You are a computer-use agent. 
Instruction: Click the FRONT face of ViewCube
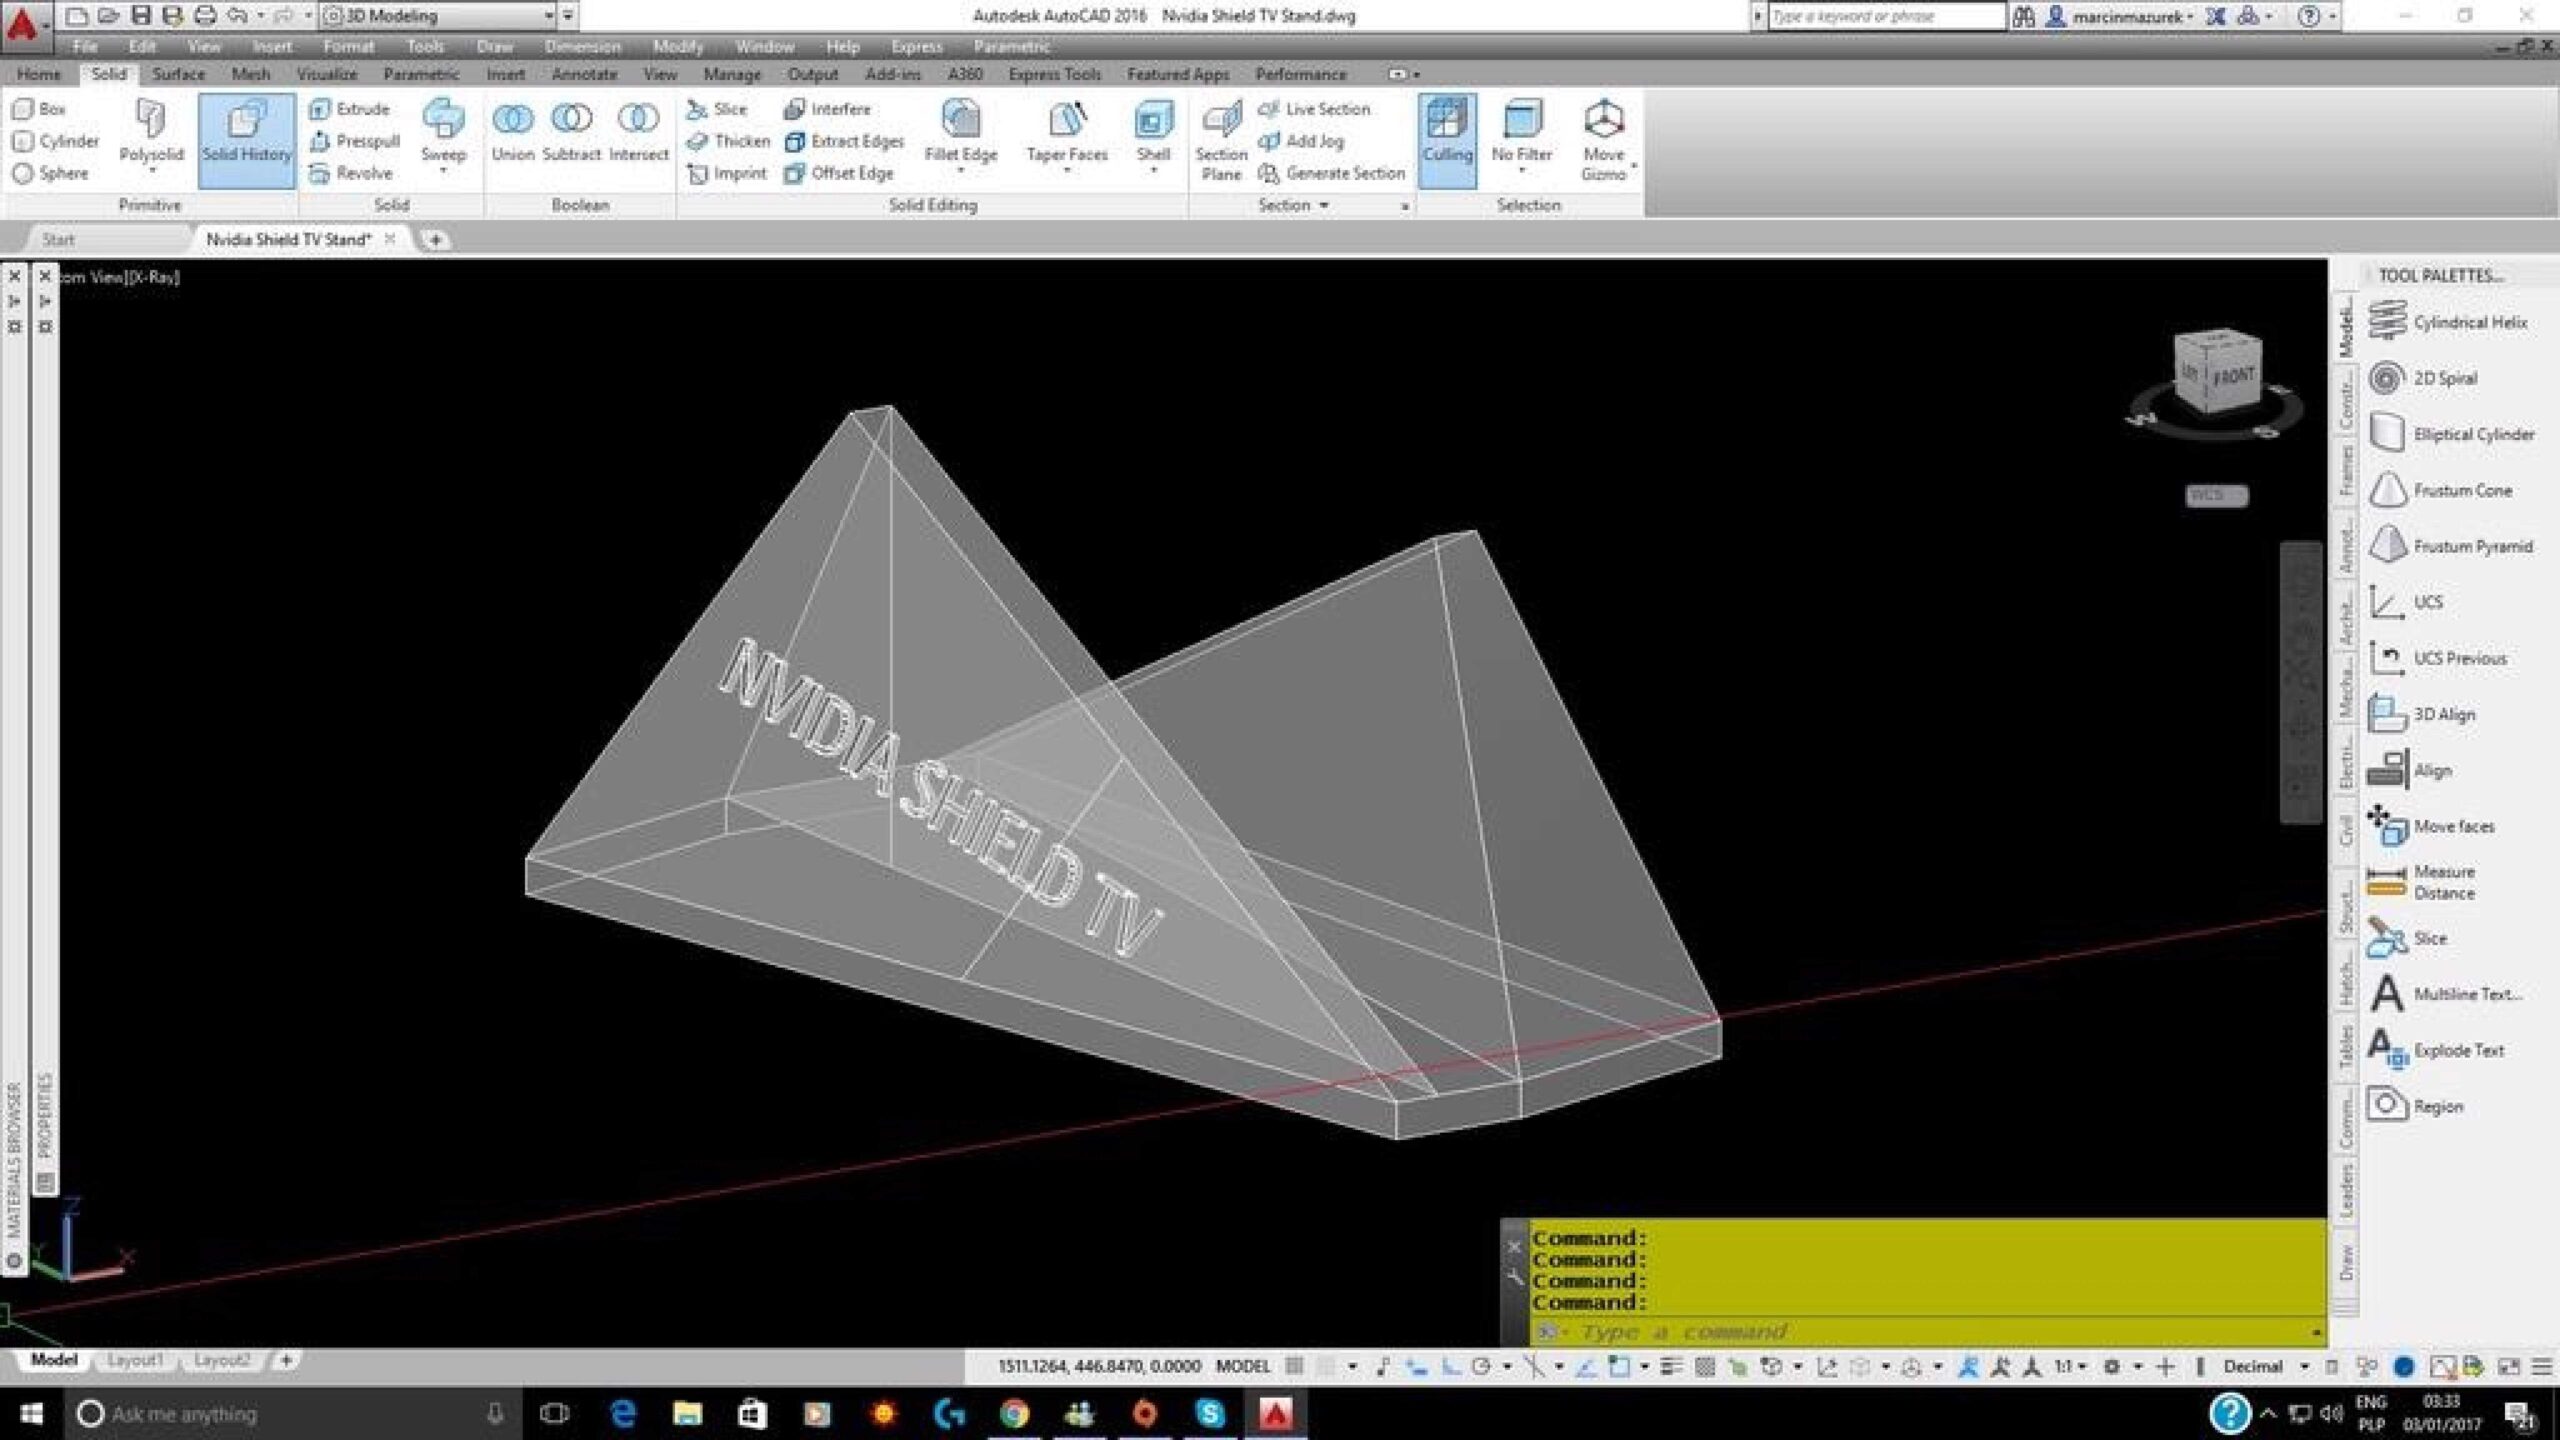(2234, 378)
